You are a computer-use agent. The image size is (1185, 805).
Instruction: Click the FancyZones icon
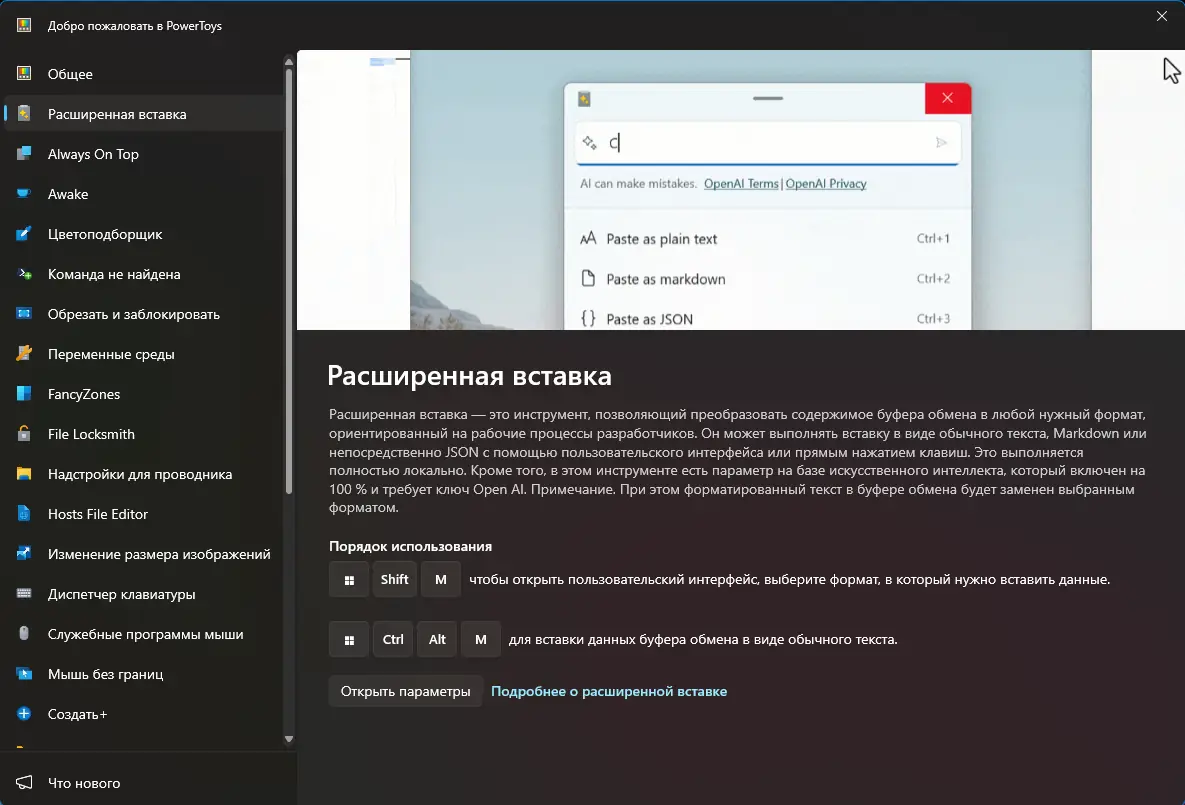24,394
